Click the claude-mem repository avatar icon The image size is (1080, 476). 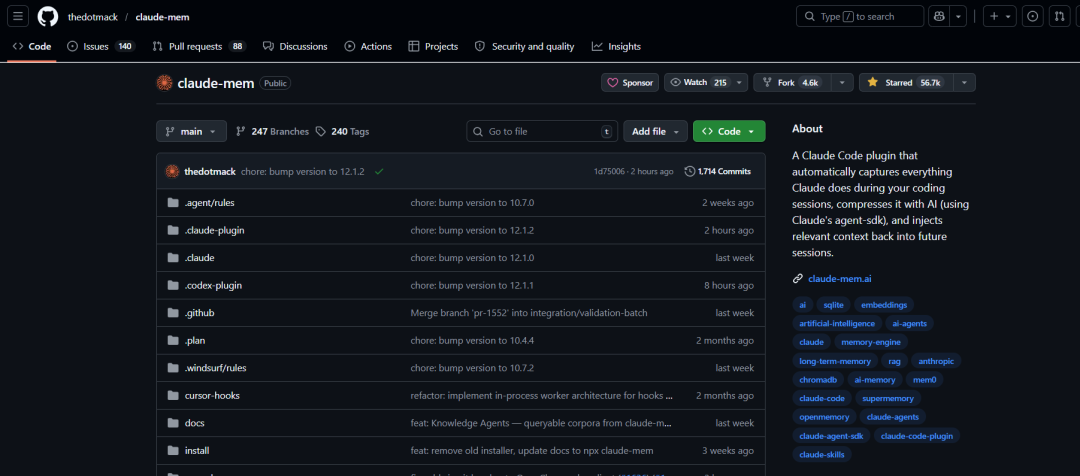coord(165,83)
